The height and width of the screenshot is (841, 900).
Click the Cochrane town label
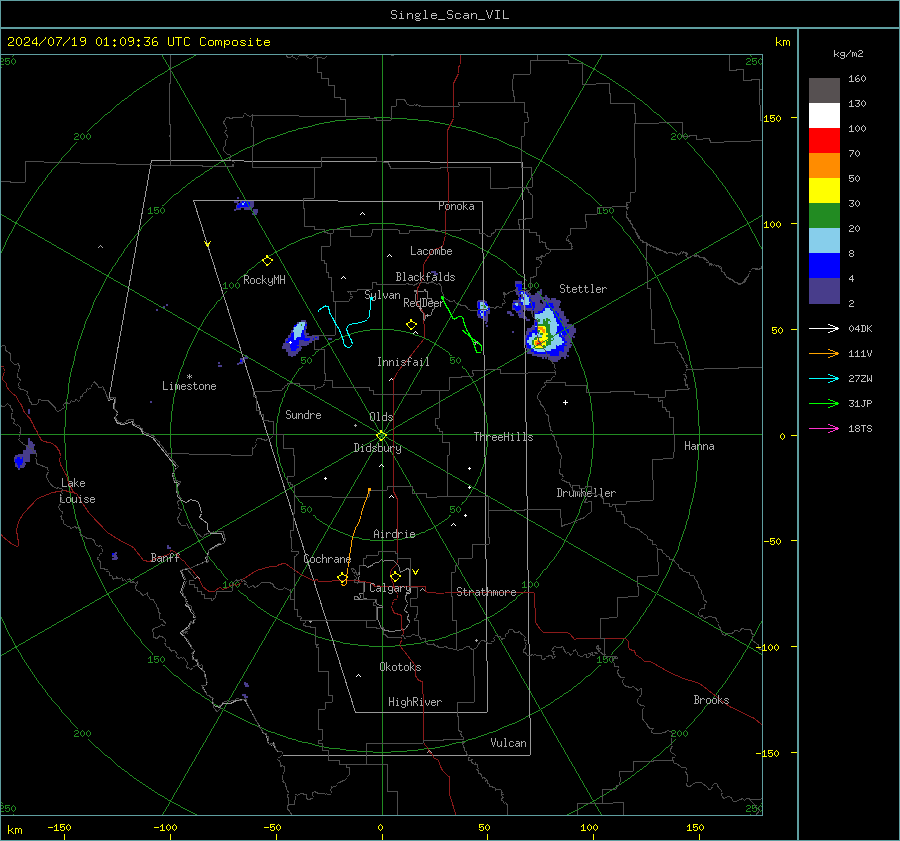pyautogui.click(x=327, y=559)
